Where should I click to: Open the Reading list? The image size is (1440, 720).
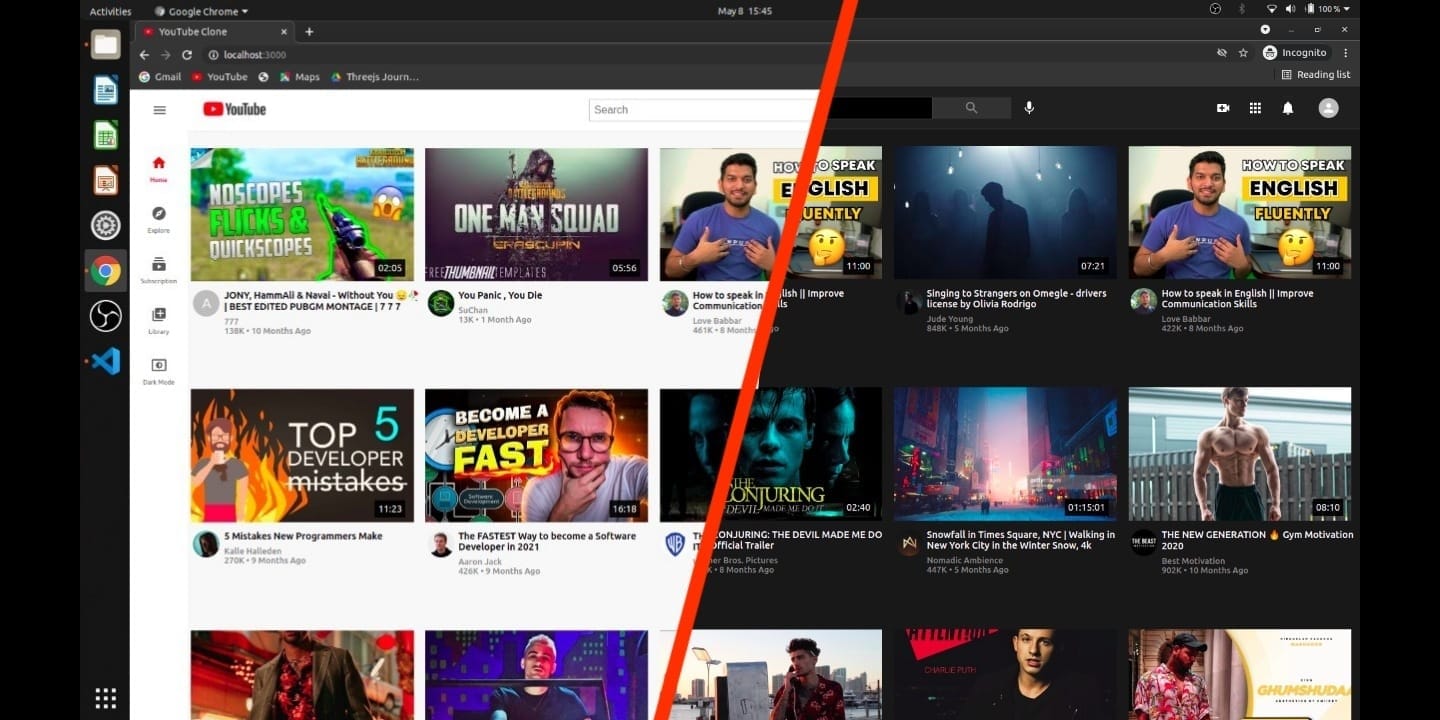point(1315,75)
